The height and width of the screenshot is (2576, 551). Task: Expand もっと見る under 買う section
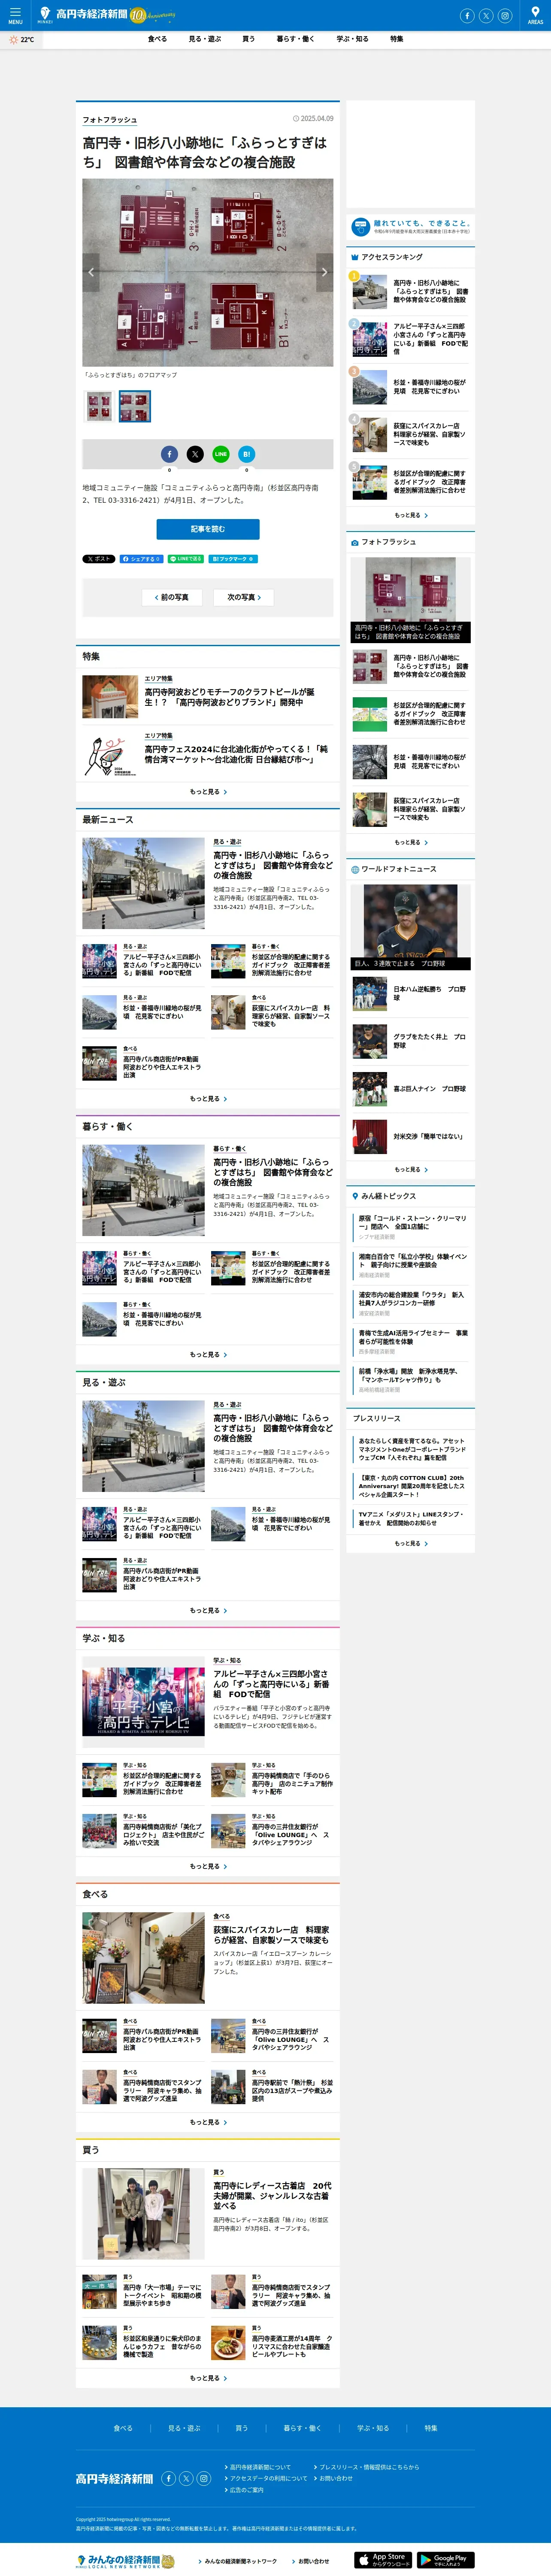click(208, 2379)
